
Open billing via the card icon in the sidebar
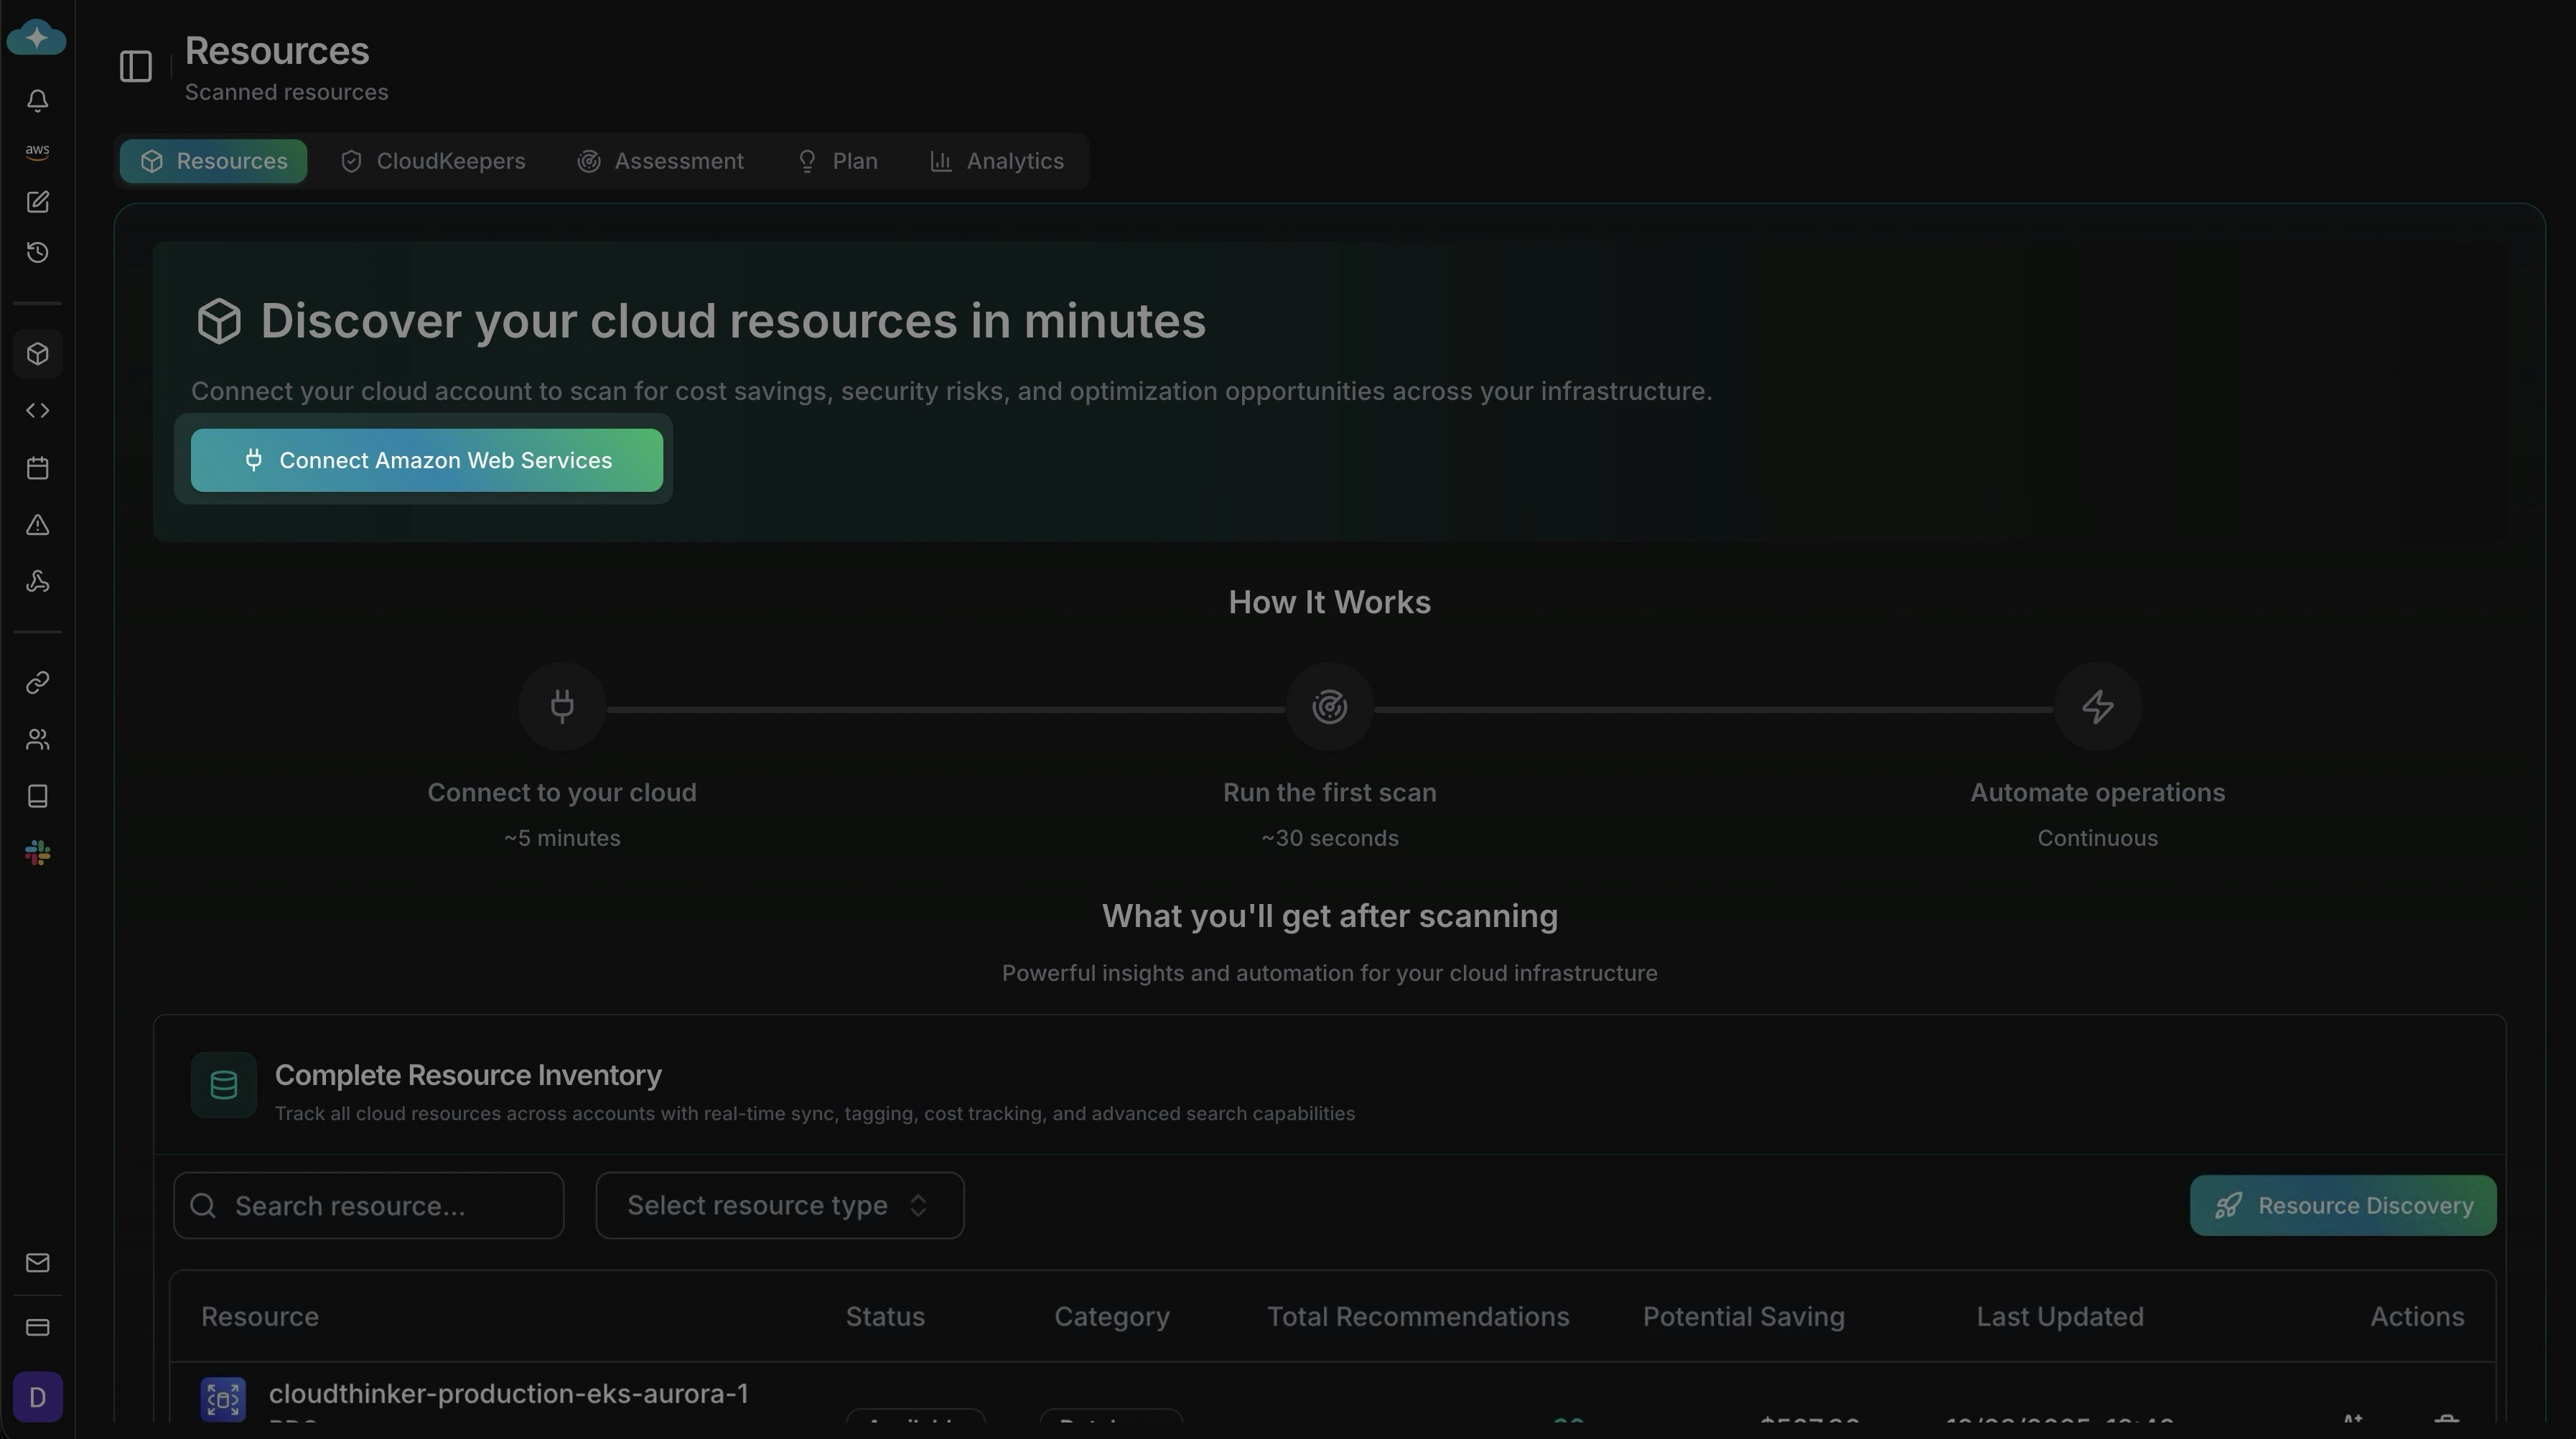tap(37, 1327)
